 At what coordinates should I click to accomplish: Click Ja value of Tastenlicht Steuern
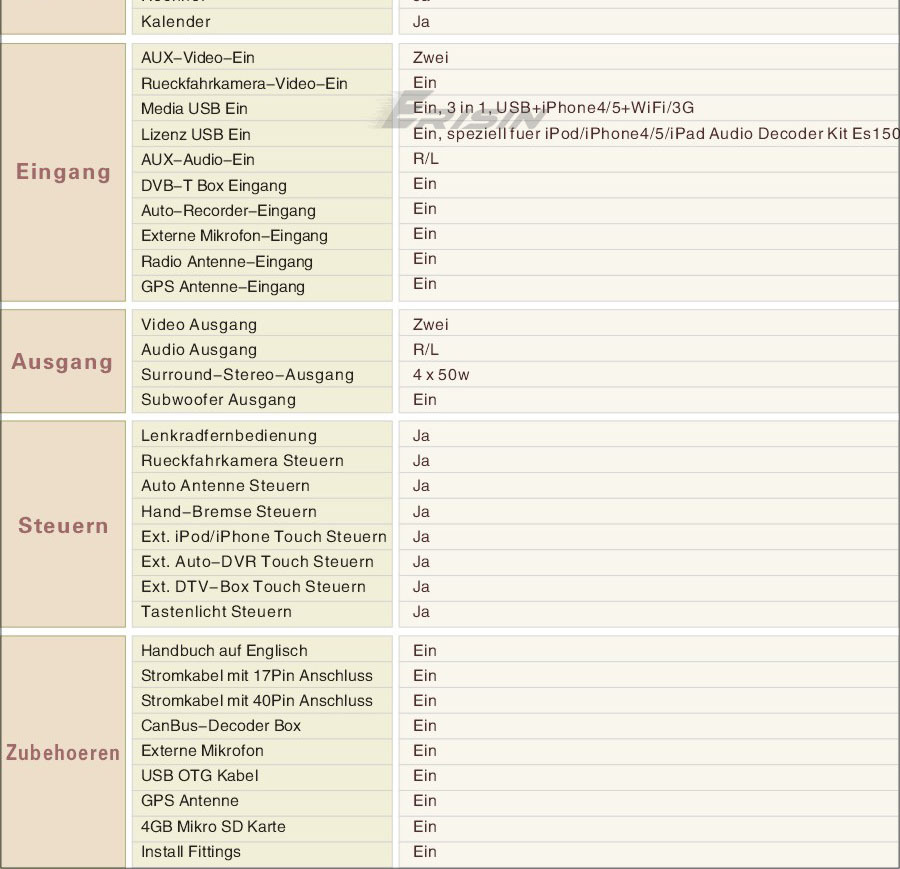(421, 612)
